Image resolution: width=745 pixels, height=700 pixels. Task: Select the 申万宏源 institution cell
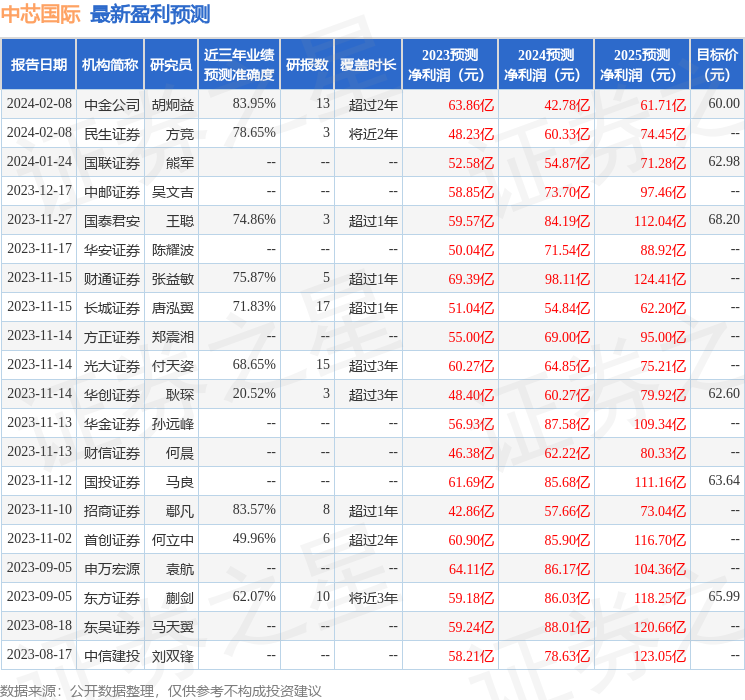[112, 569]
